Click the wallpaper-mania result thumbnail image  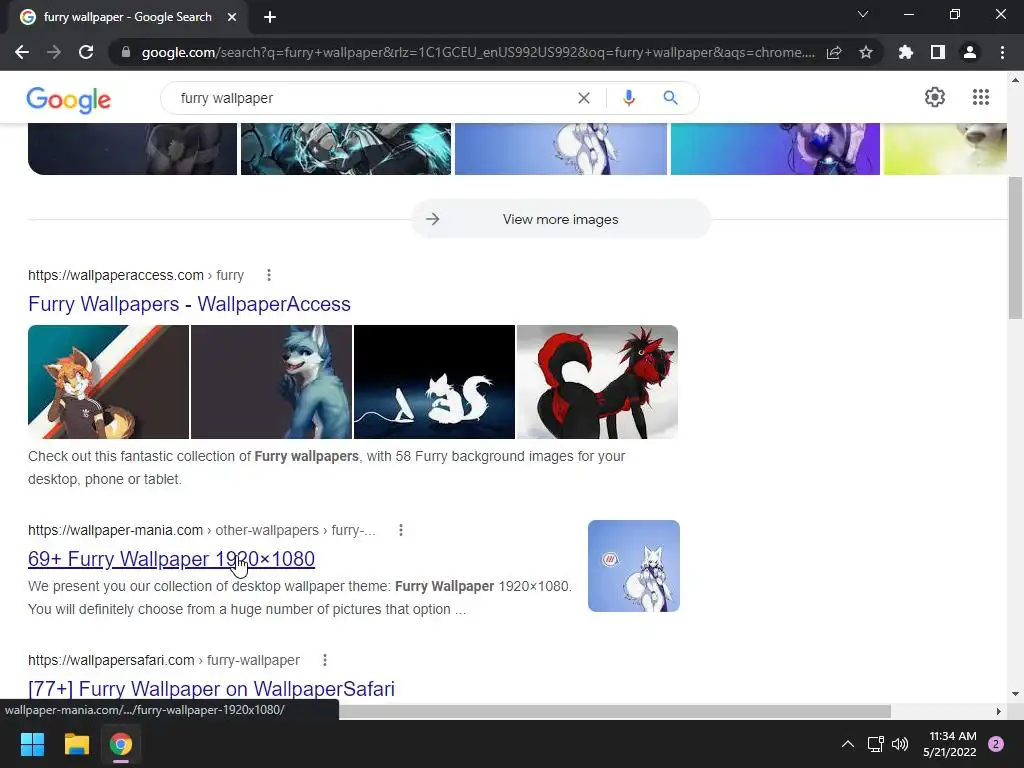click(633, 566)
